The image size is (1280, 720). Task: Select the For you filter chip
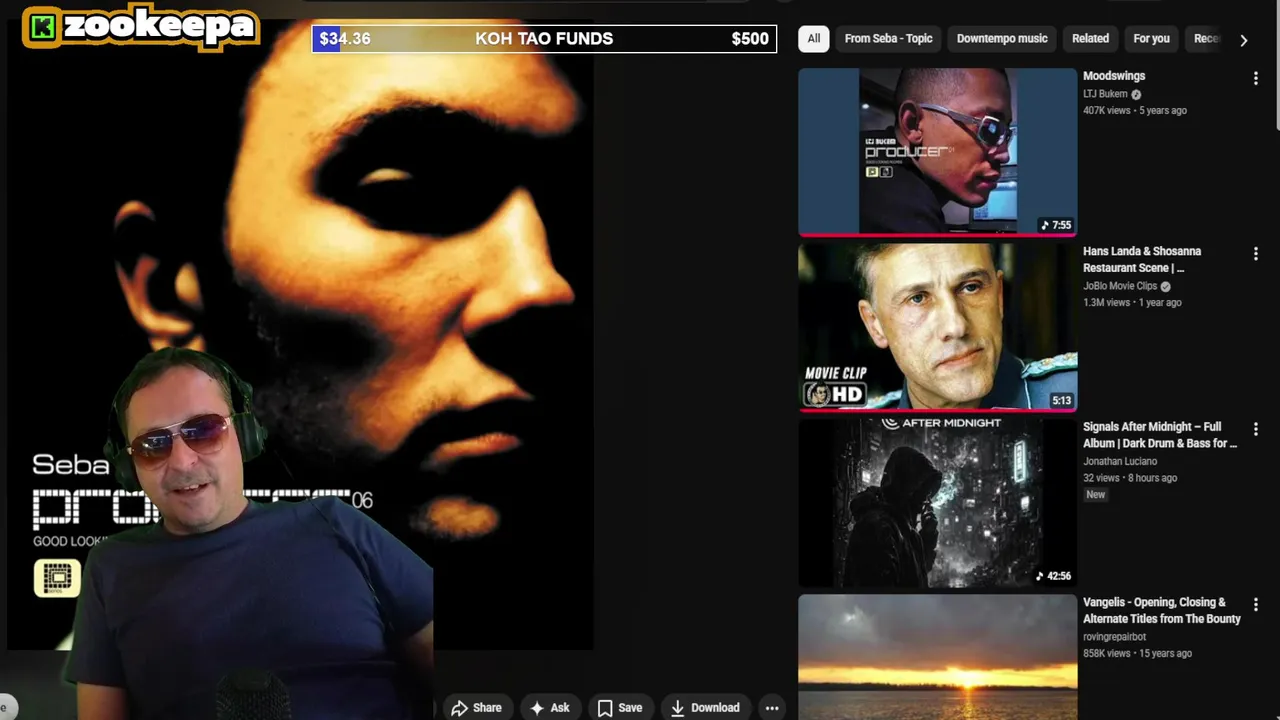click(x=1151, y=39)
